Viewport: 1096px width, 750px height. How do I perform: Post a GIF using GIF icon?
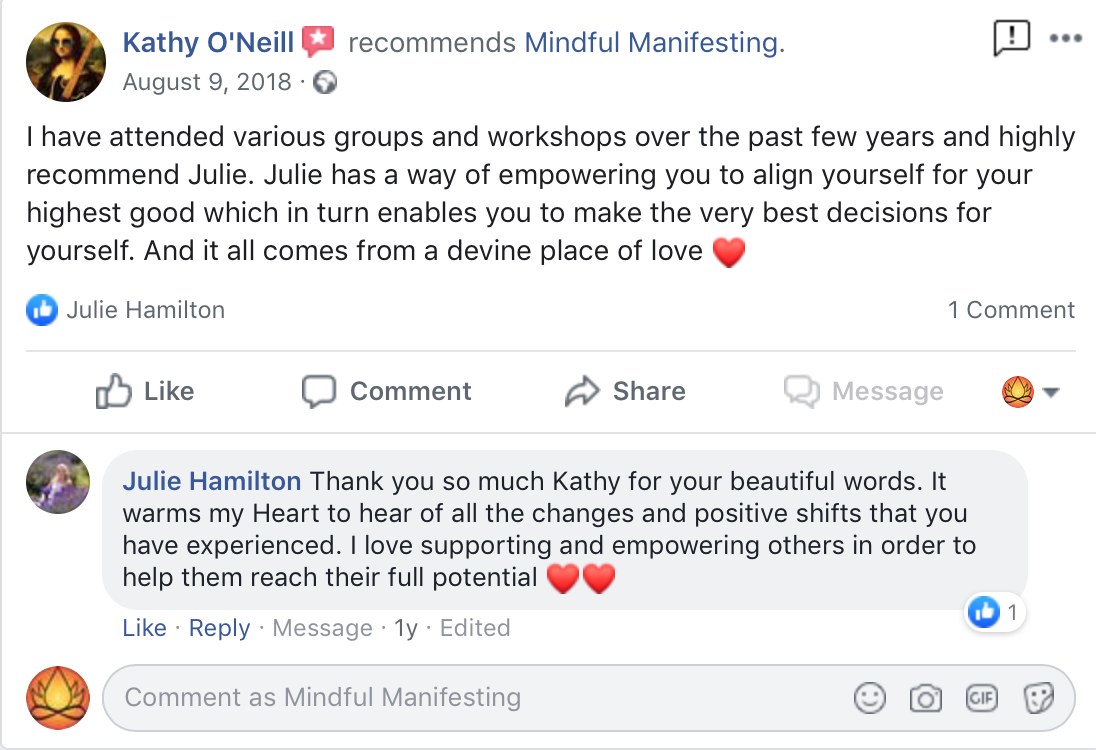981,698
